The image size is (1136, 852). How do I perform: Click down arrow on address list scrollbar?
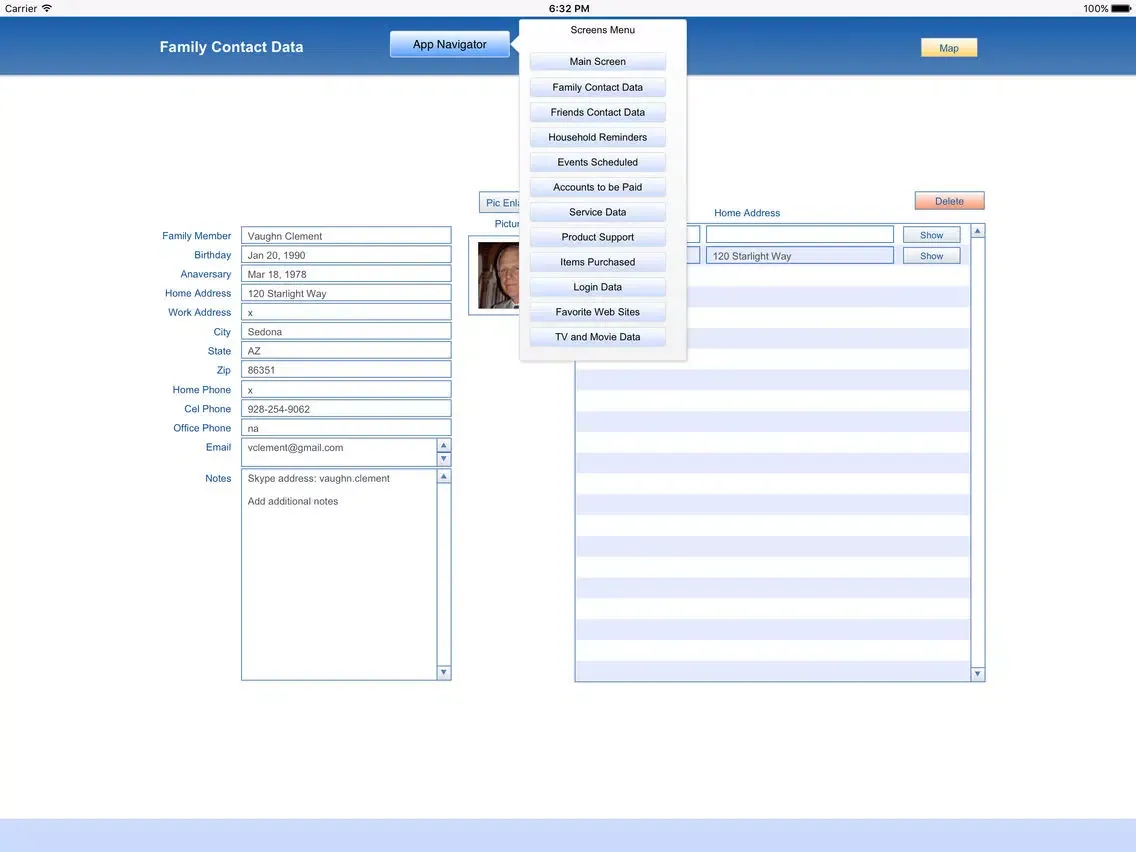(x=977, y=674)
